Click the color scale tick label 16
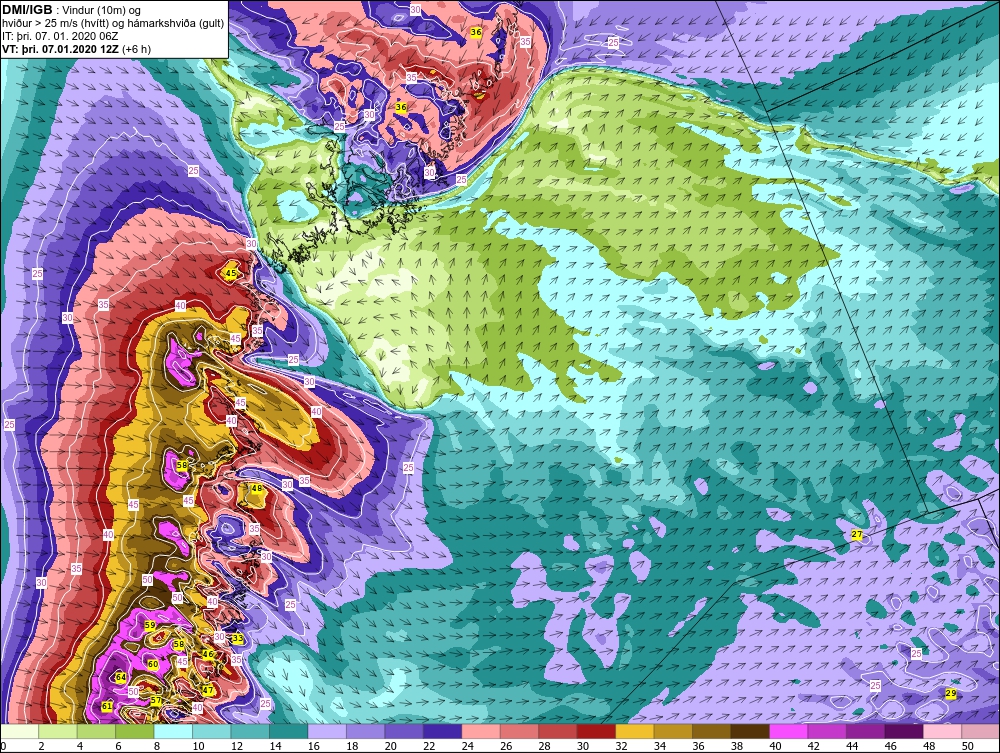 coord(314,747)
